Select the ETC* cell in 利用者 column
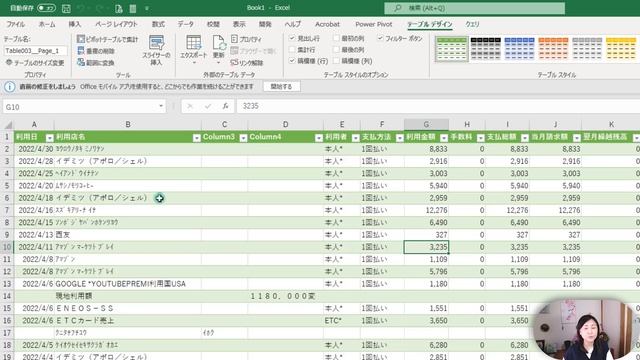The image size is (640, 360). coord(342,320)
